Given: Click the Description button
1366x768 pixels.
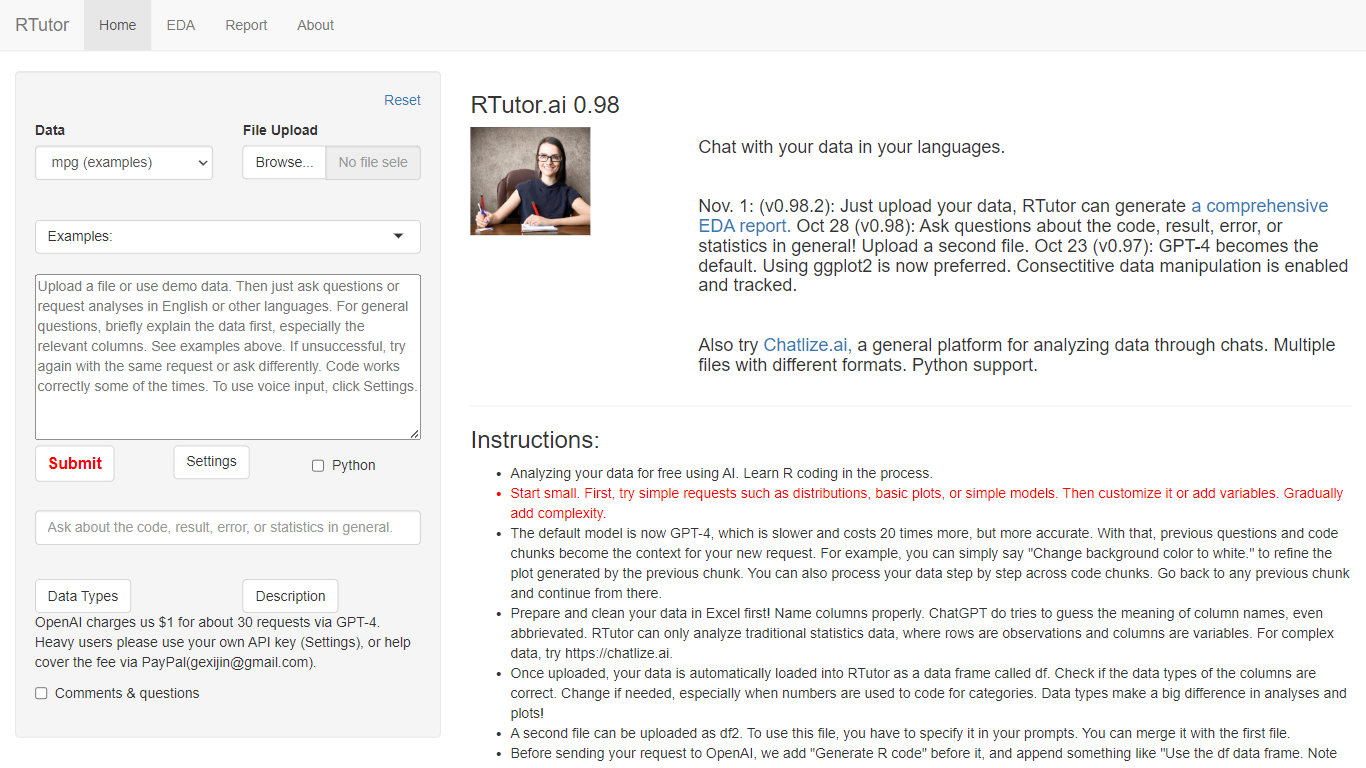Looking at the screenshot, I should click(x=290, y=596).
